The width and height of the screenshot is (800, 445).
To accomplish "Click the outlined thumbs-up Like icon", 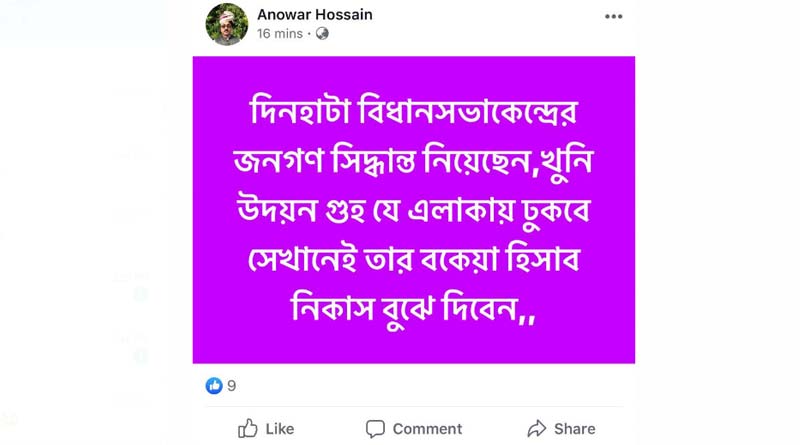I will tap(248, 428).
